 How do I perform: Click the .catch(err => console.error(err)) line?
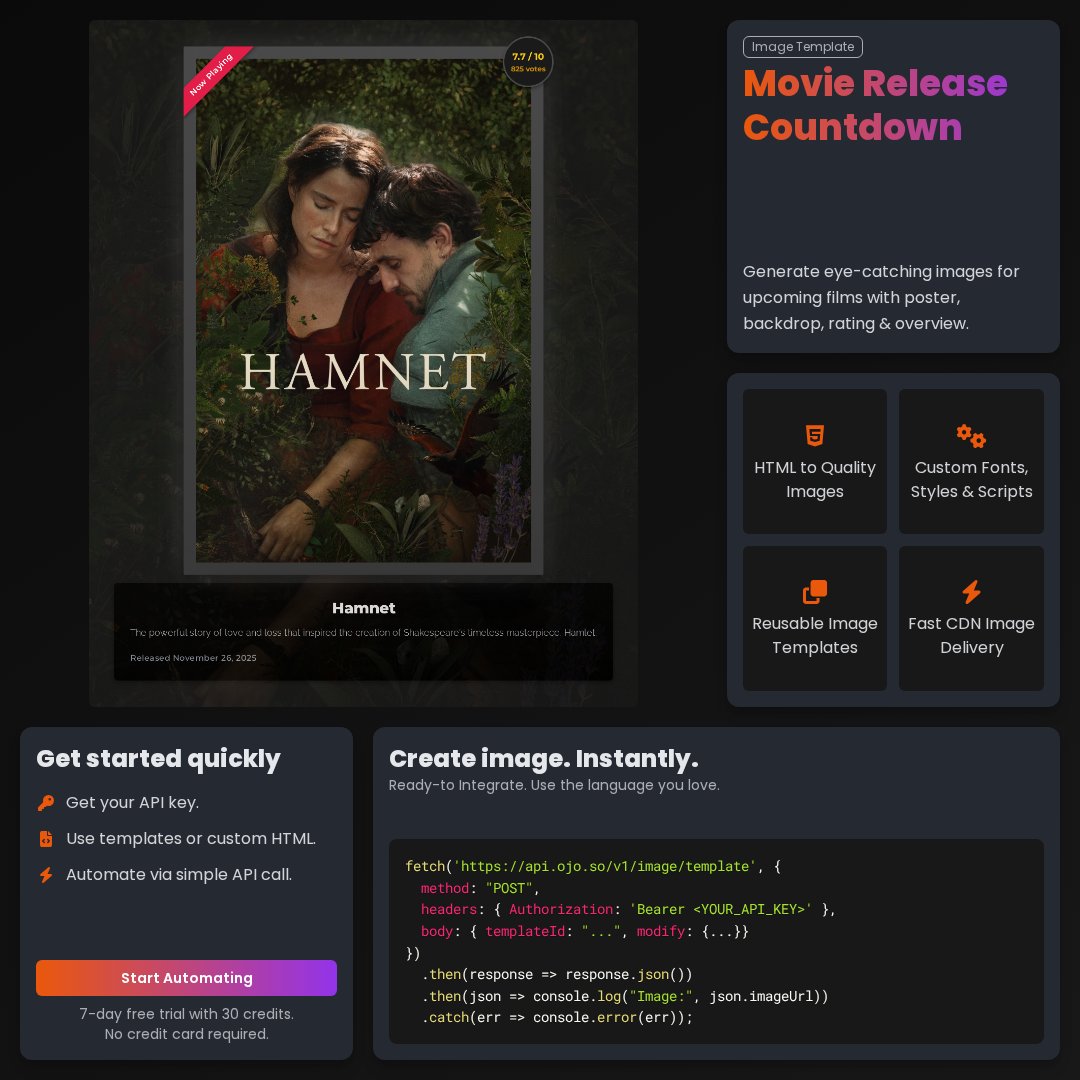click(557, 1017)
